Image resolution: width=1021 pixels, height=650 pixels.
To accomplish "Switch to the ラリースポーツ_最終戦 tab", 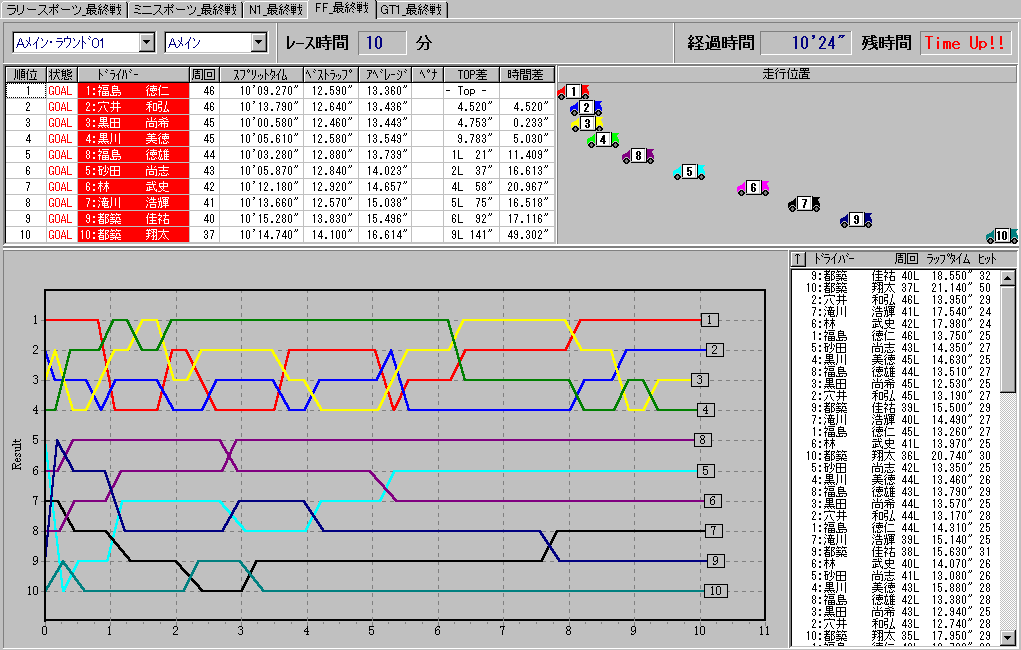I will click(64, 10).
